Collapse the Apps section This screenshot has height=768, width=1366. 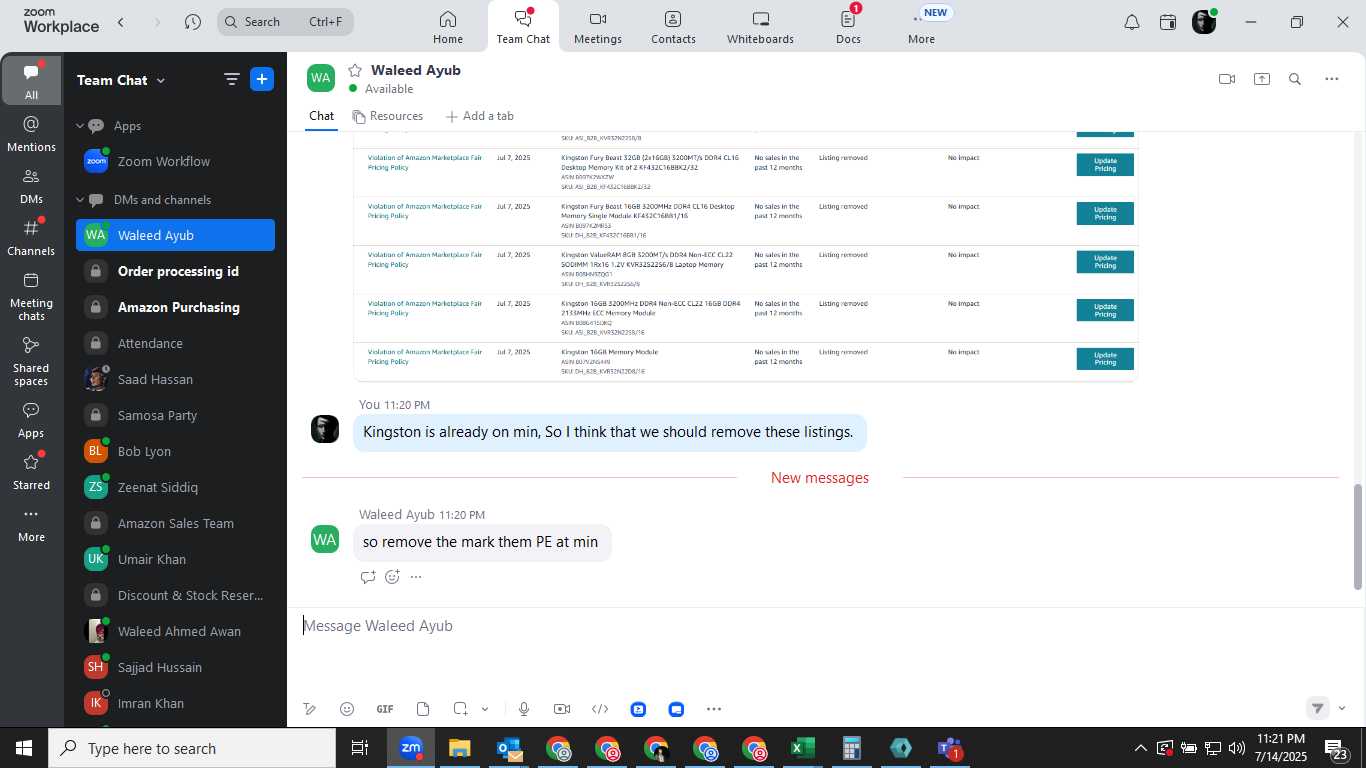(80, 126)
